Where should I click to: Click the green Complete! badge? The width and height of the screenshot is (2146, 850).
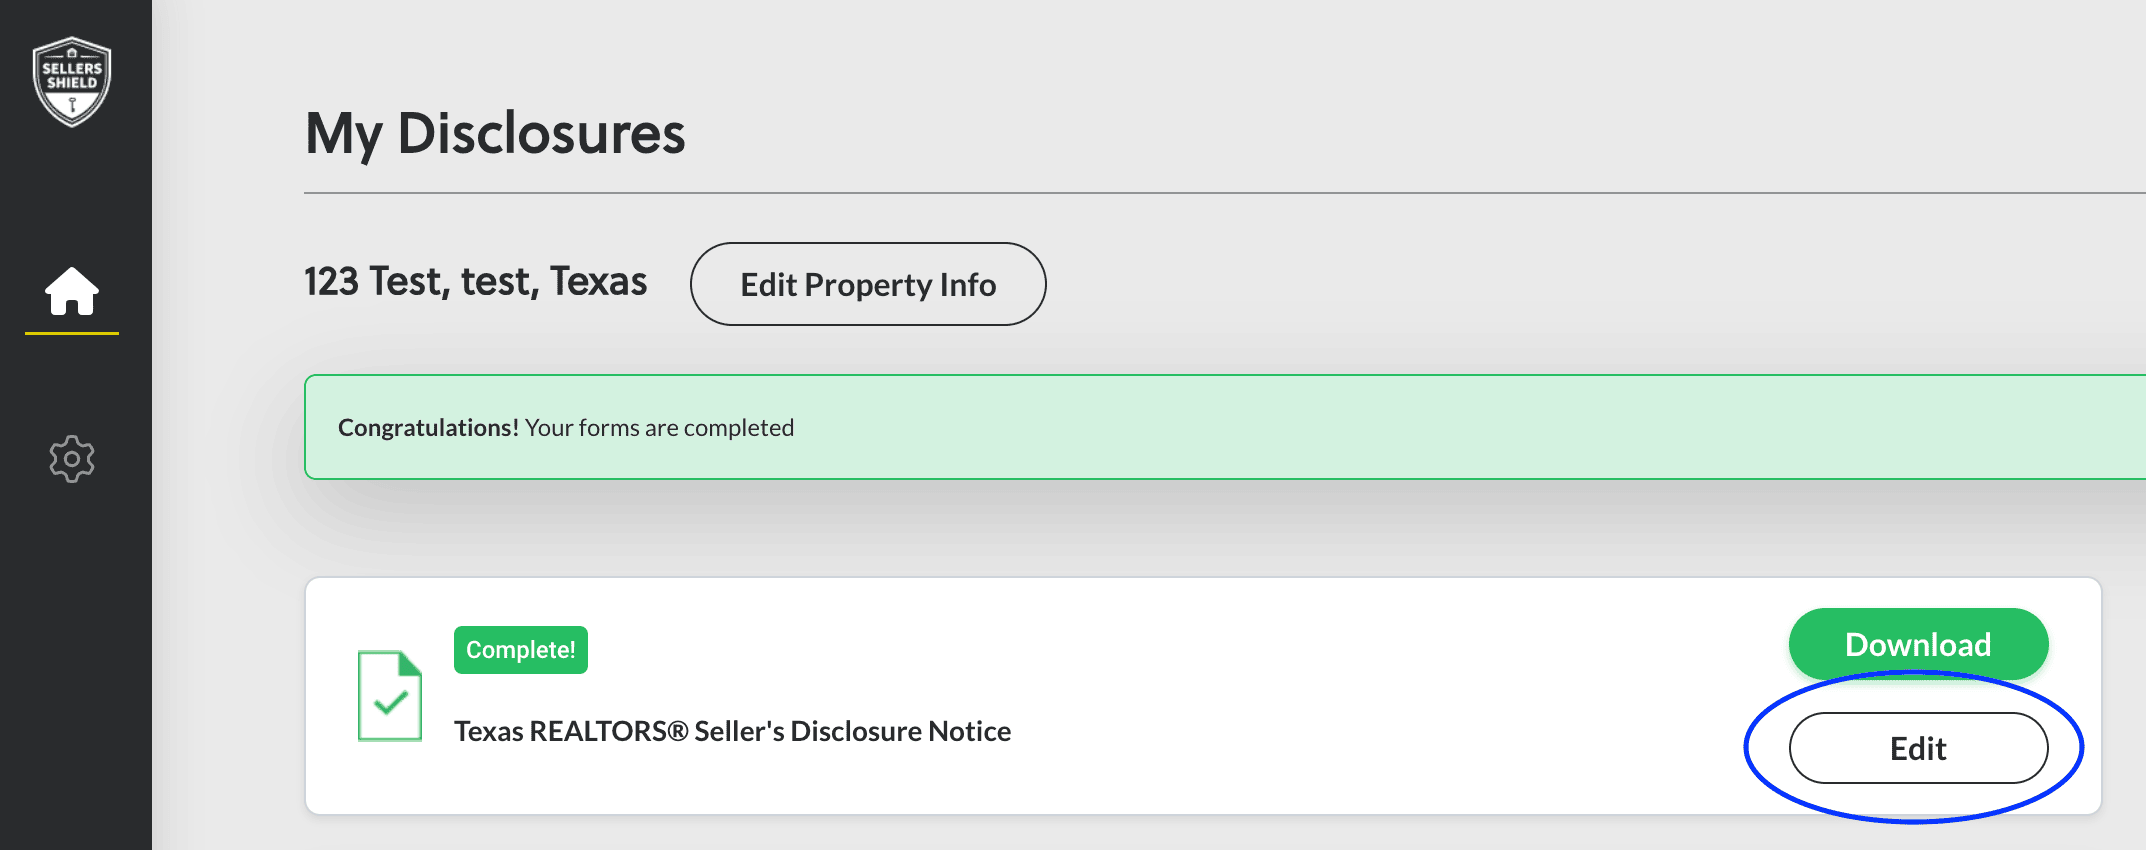pos(520,650)
